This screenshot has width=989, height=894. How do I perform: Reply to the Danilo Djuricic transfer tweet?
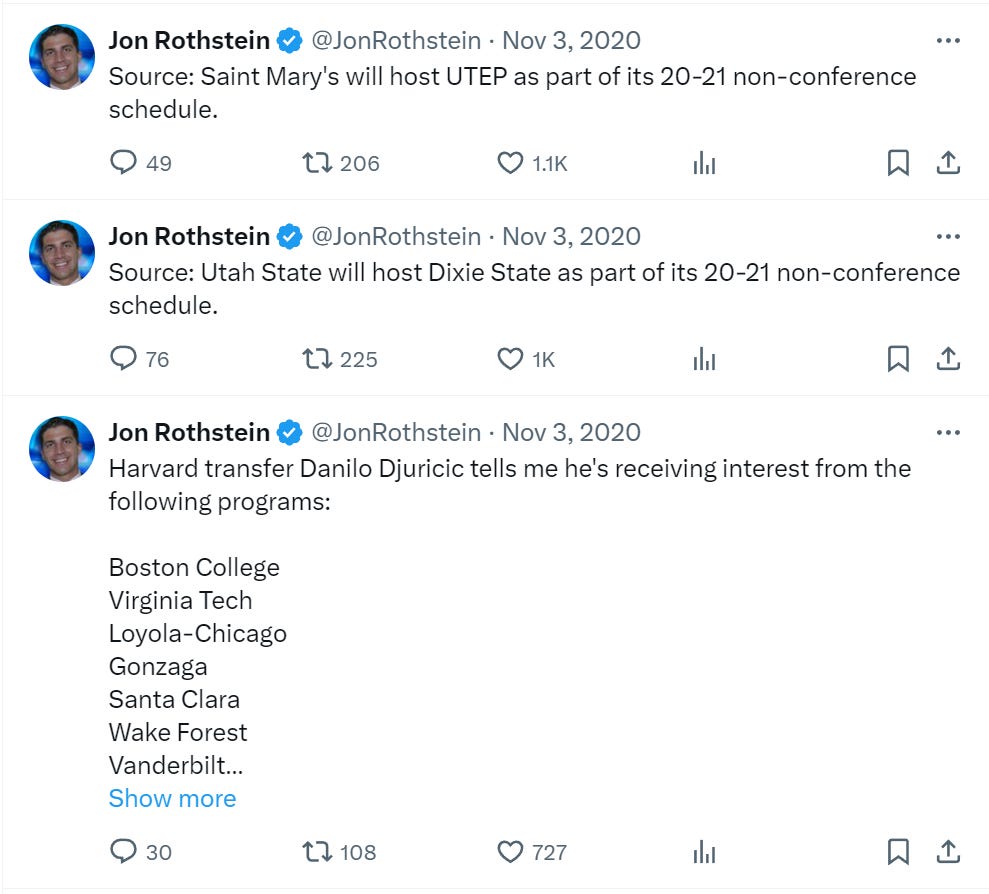(124, 851)
